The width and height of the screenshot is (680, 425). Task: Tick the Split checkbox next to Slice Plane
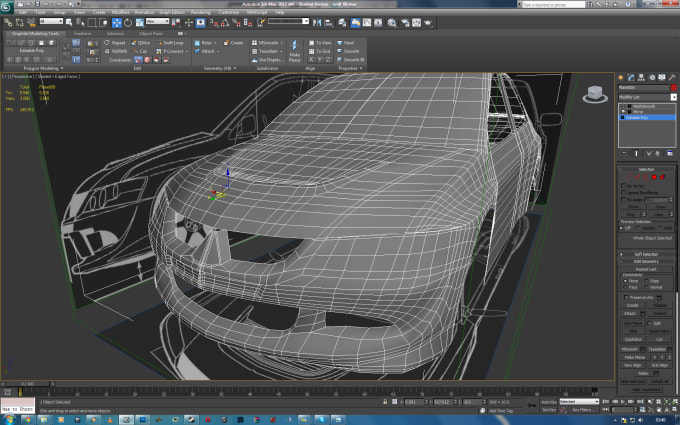pyautogui.click(x=649, y=324)
